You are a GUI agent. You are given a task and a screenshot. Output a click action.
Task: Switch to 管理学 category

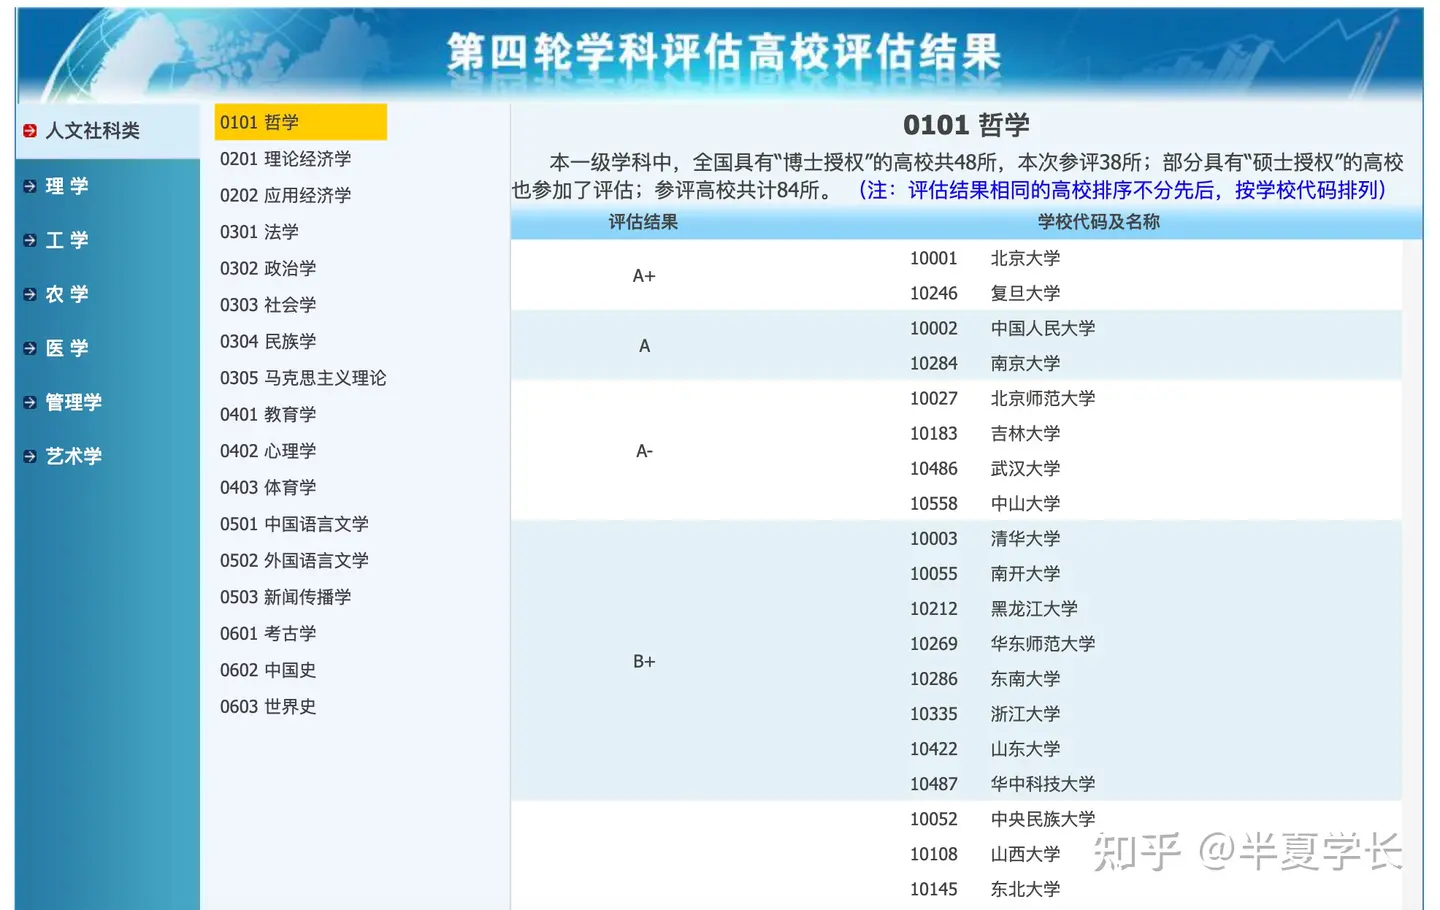click(73, 402)
